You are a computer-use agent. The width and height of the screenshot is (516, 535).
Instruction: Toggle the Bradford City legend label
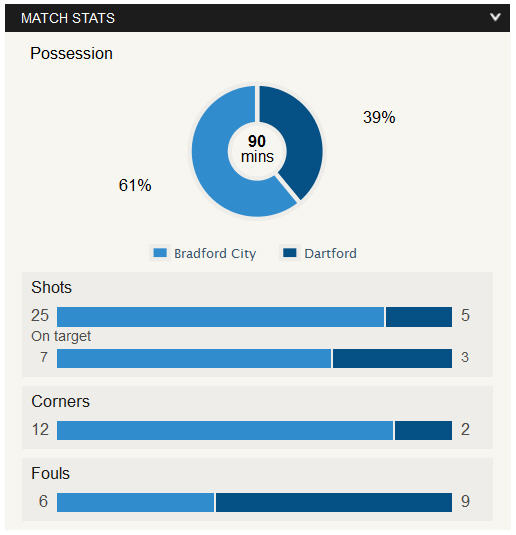pyautogui.click(x=215, y=254)
